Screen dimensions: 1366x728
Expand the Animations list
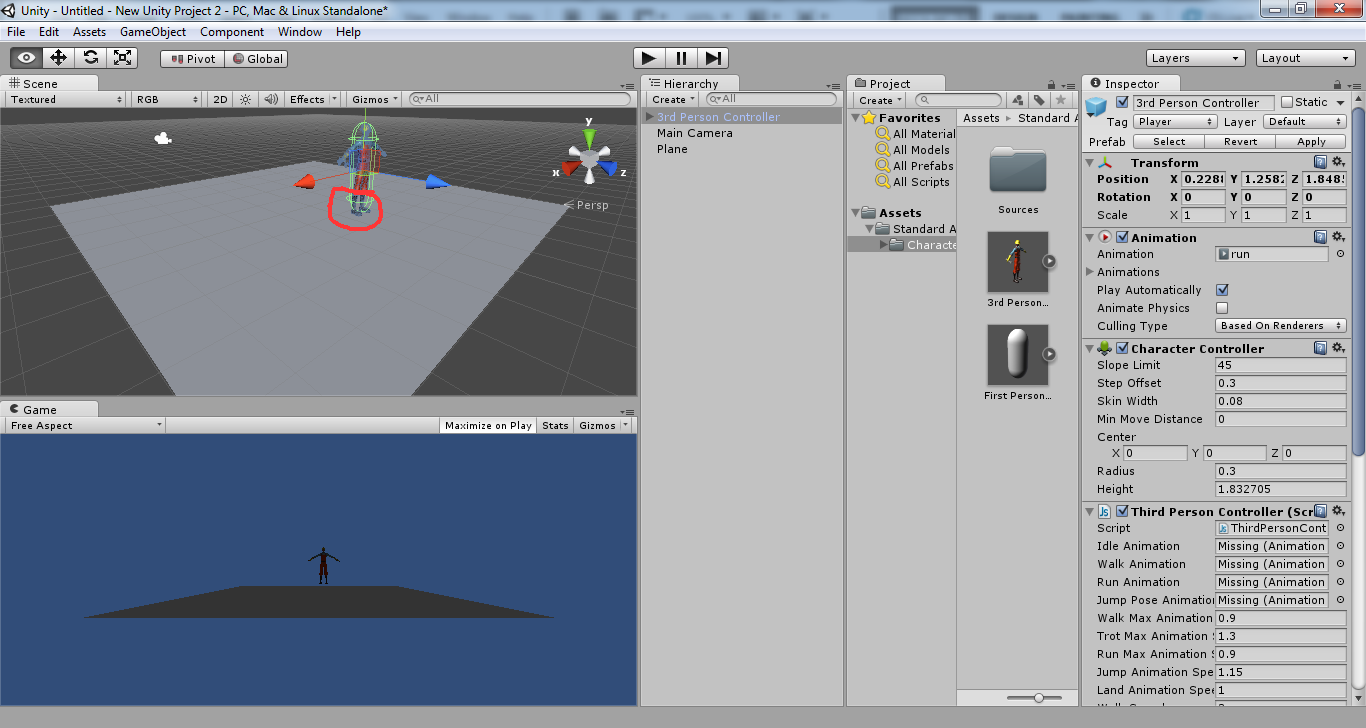tap(1091, 272)
